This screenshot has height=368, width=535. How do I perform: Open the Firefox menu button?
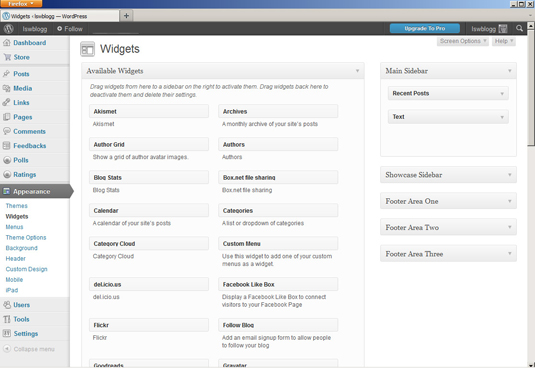coord(21,4)
